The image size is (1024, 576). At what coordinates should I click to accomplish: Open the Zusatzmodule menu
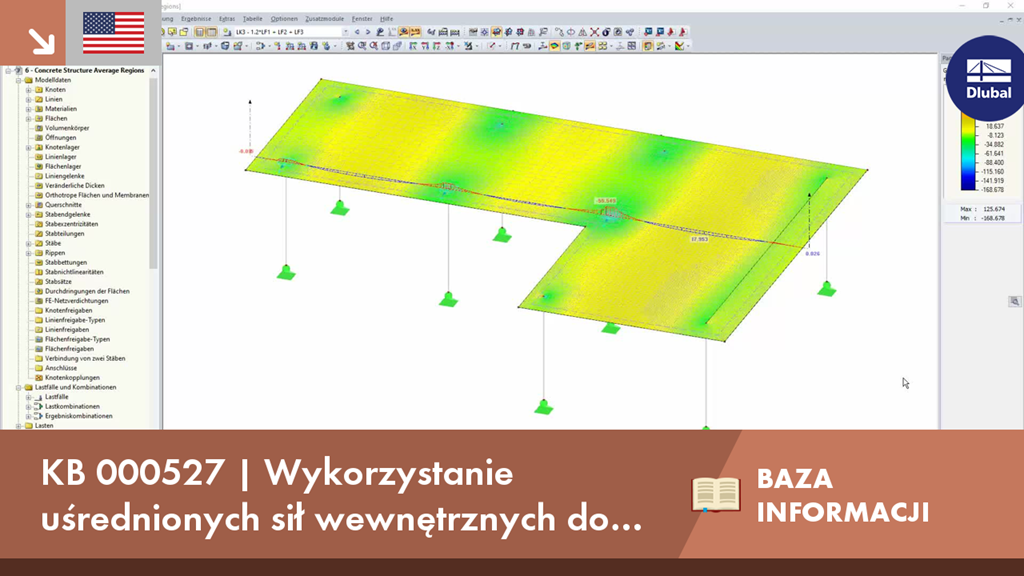325,19
